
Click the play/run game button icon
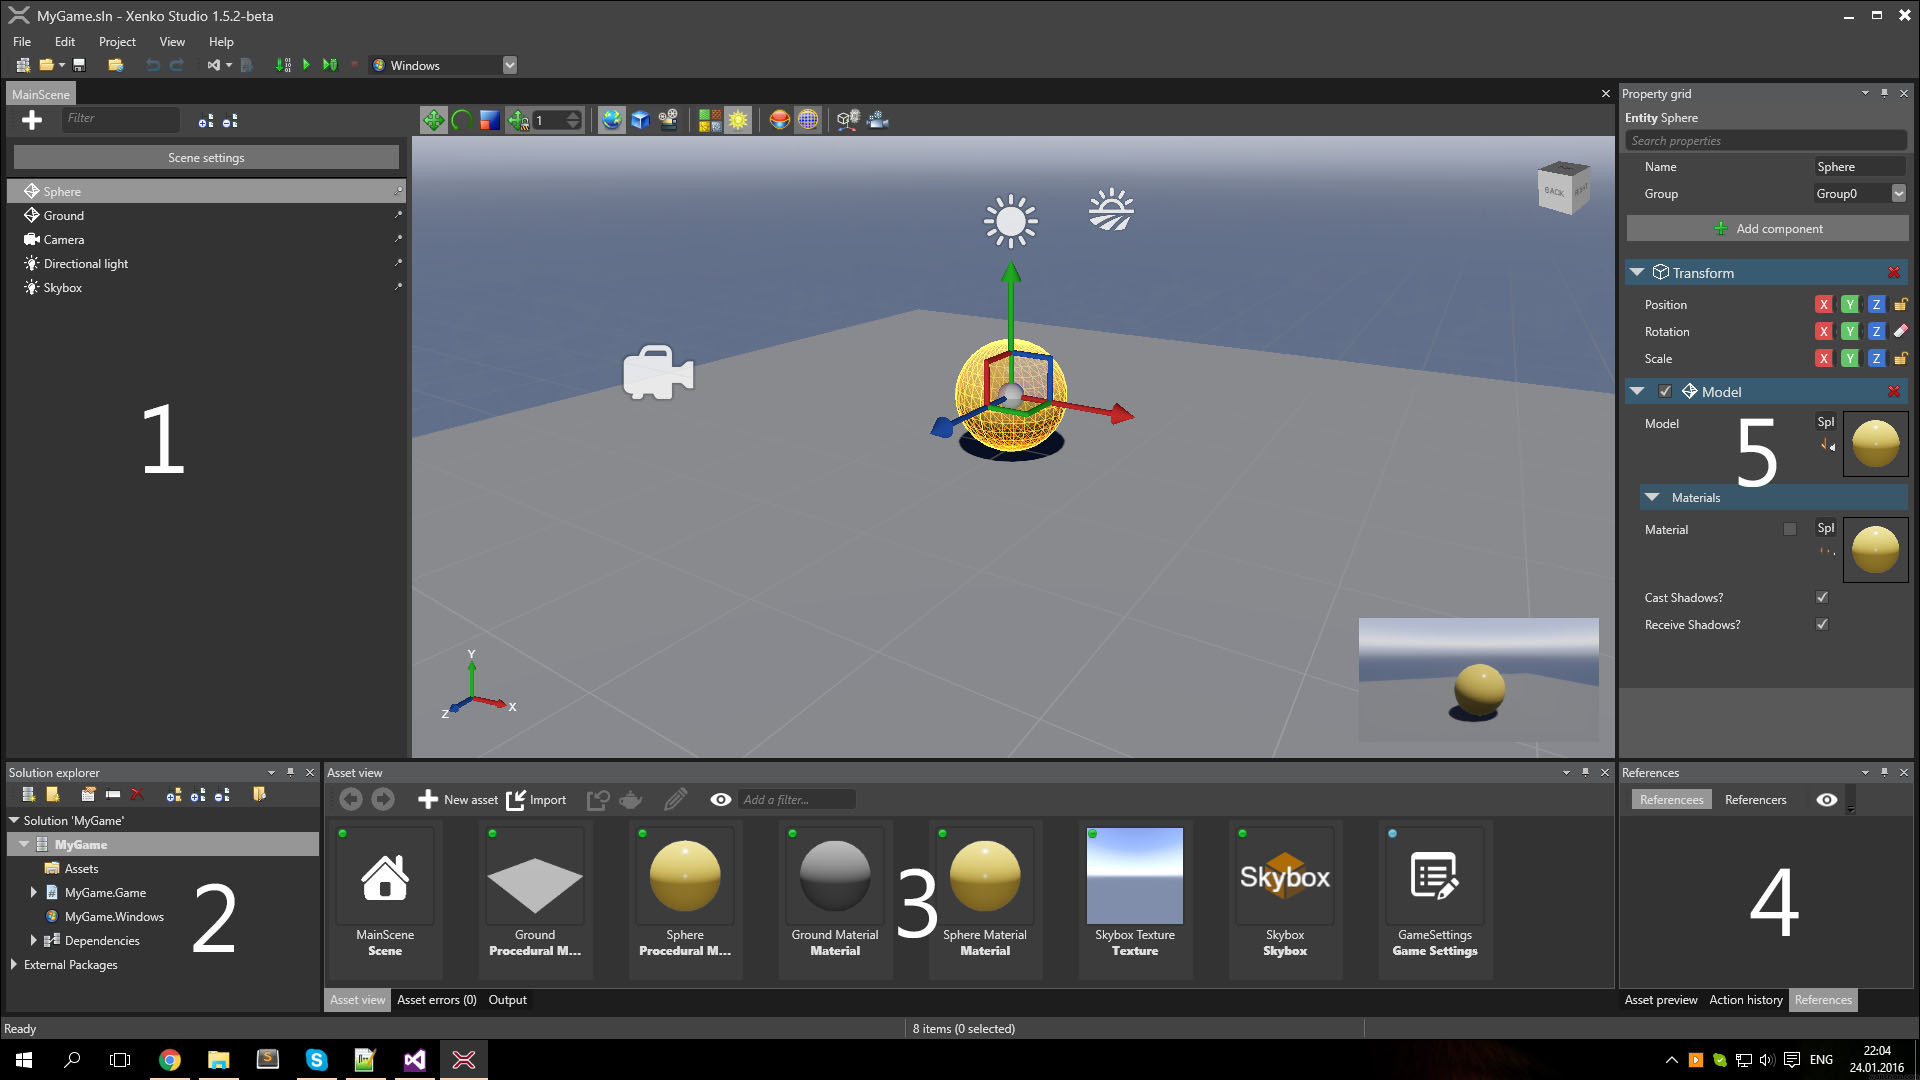click(x=303, y=63)
